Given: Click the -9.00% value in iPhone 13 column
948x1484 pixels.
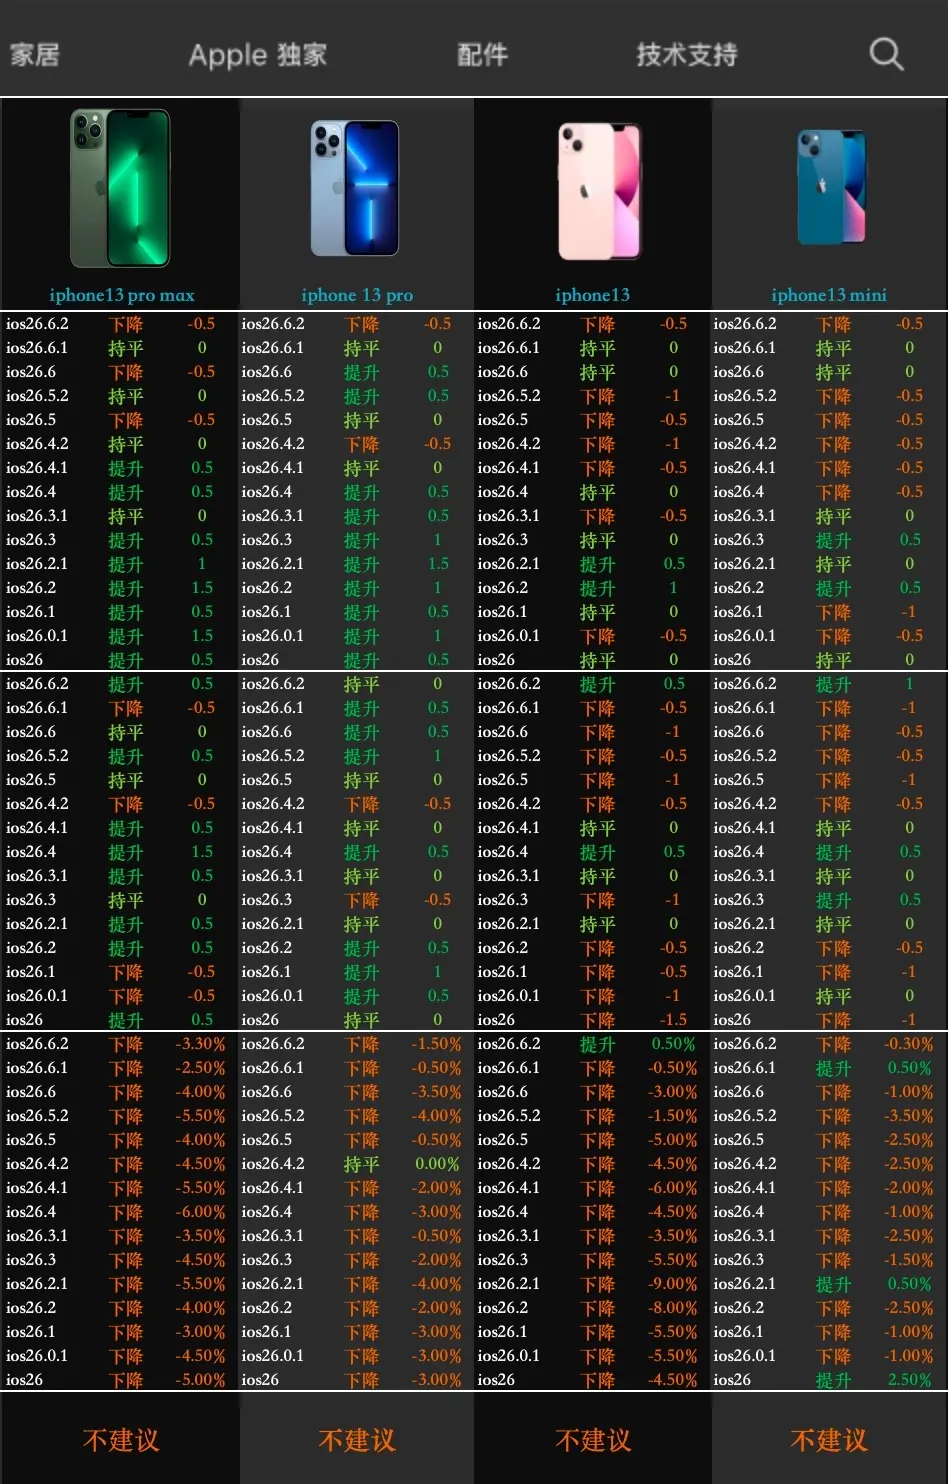Looking at the screenshot, I should (x=672, y=1284).
